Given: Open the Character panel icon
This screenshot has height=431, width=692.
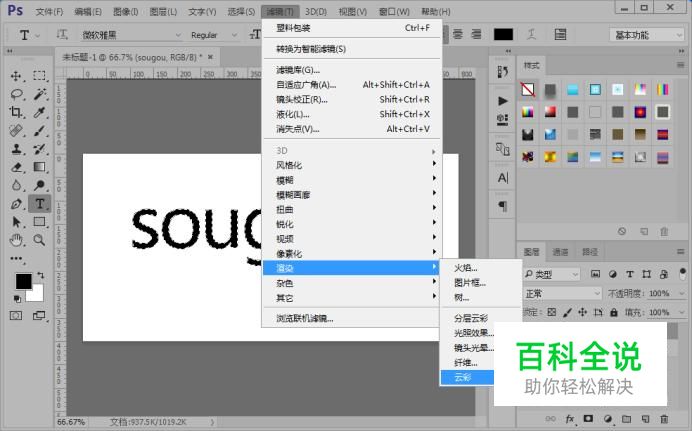Looking at the screenshot, I should [502, 178].
